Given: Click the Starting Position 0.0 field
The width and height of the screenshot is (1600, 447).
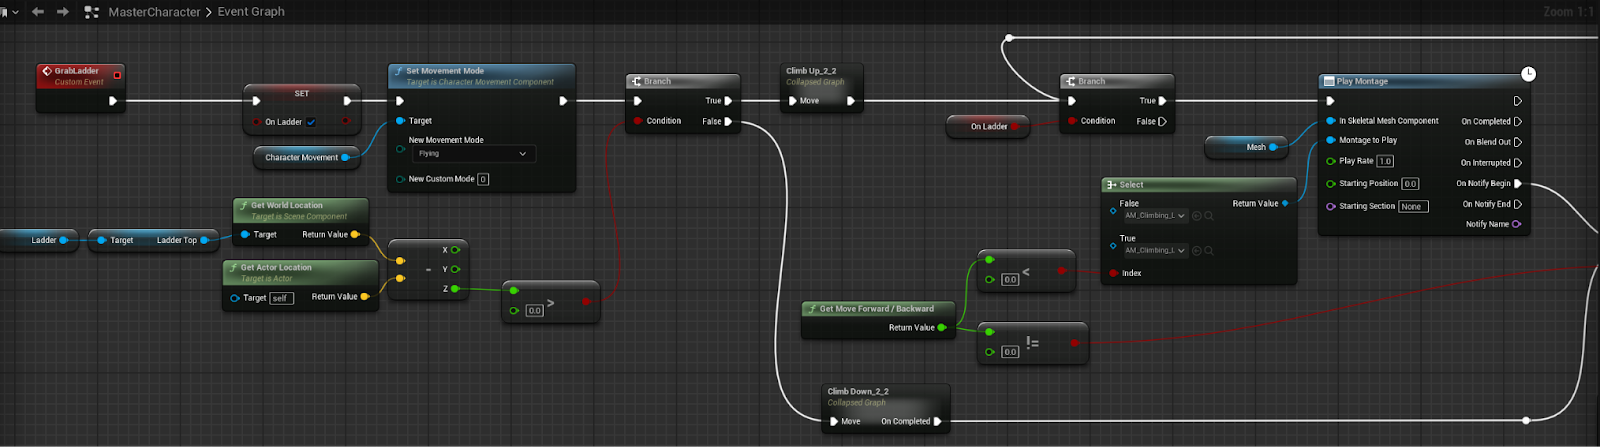Looking at the screenshot, I should pyautogui.click(x=1410, y=184).
